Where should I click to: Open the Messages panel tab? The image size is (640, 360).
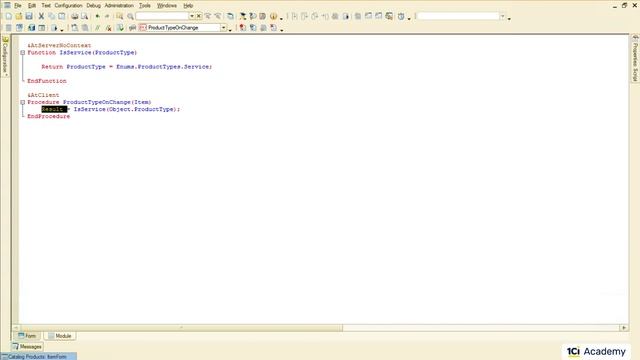(x=27, y=347)
